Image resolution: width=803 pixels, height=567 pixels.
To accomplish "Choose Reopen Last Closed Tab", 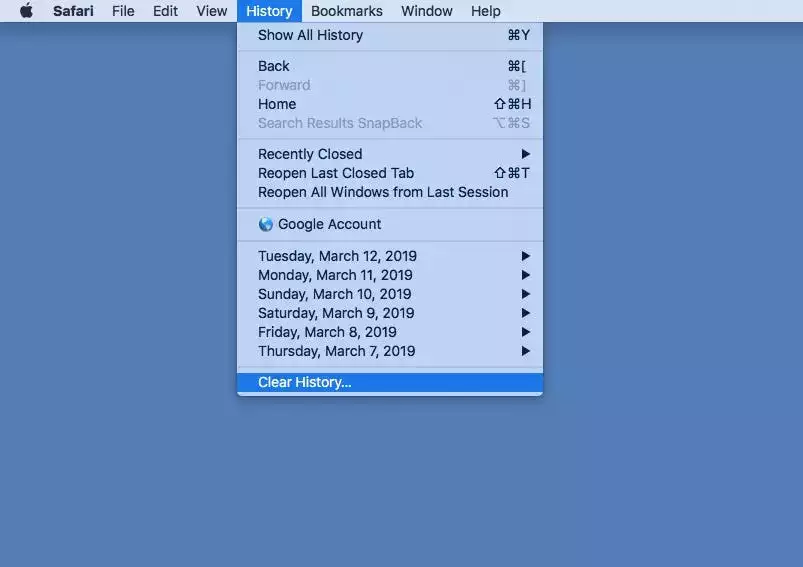I will point(390,173).
